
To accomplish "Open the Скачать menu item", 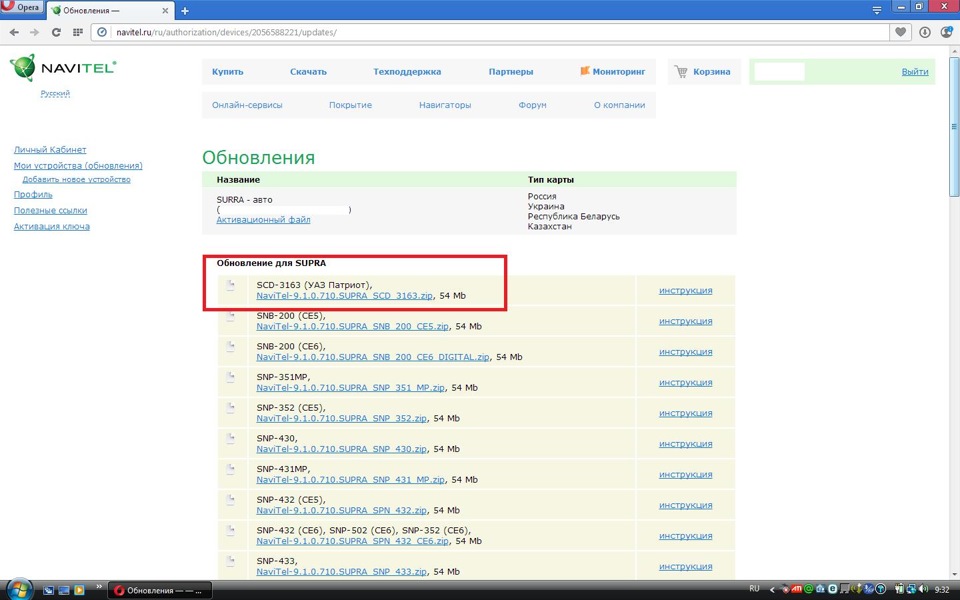I will click(308, 72).
